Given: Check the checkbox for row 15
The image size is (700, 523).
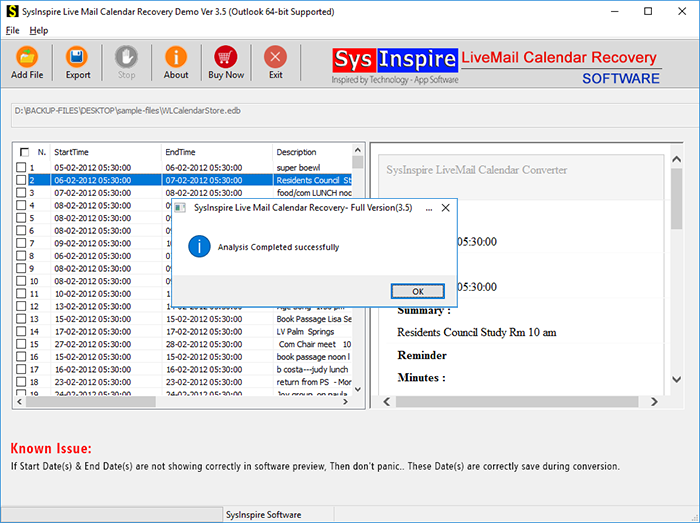Looking at the screenshot, I should (21, 344).
